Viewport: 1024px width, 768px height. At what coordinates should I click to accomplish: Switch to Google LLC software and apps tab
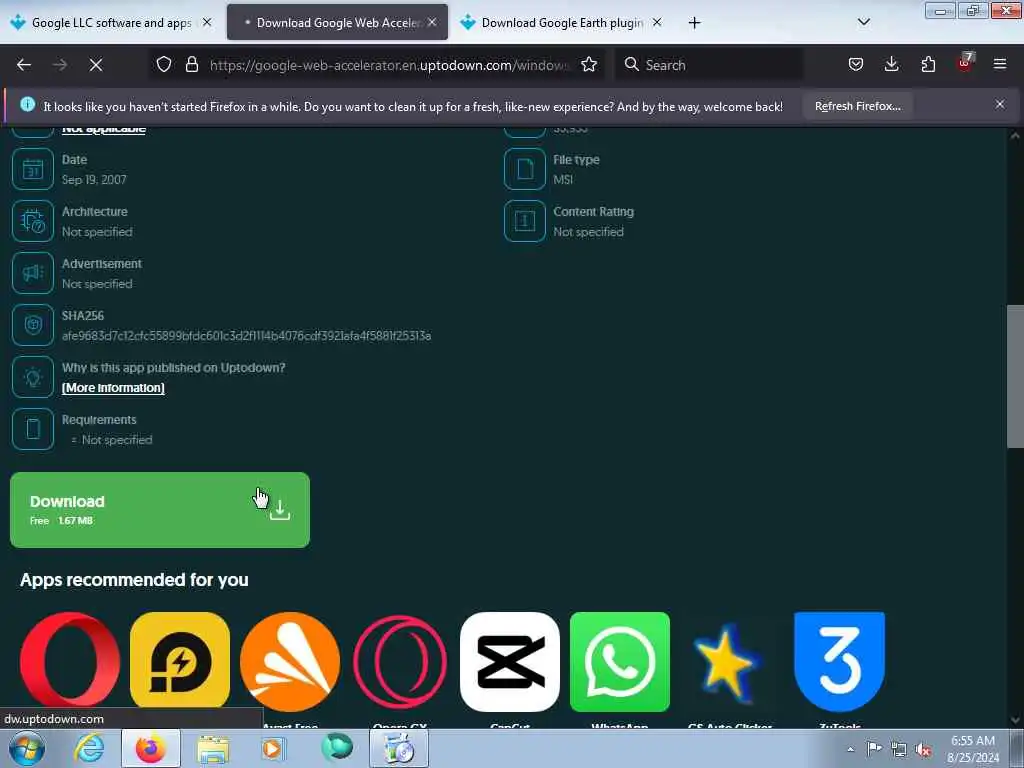[111, 23]
